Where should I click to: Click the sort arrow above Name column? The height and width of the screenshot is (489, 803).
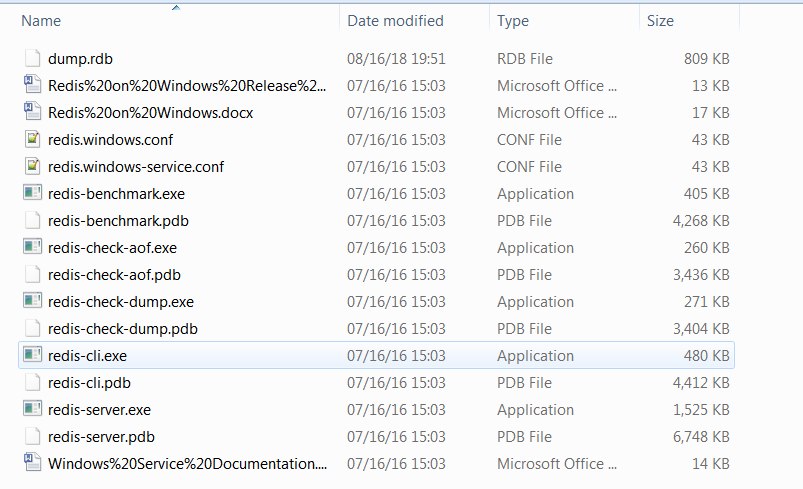pyautogui.click(x=176, y=7)
